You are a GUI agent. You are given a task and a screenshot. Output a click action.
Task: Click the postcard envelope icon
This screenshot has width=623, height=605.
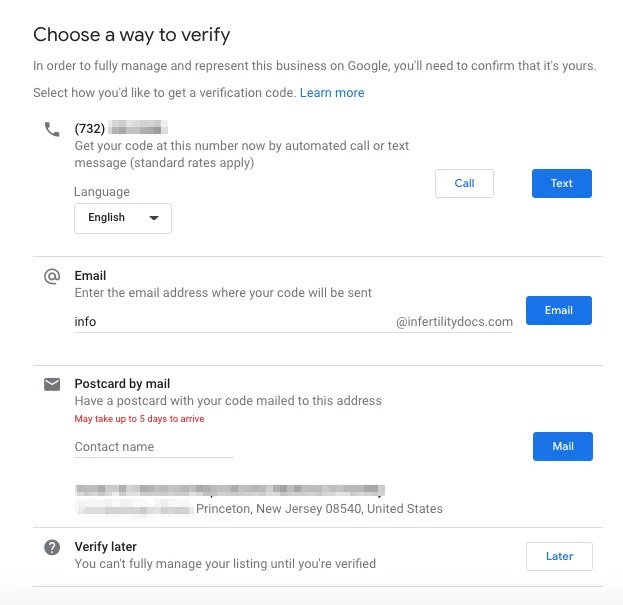(x=52, y=384)
